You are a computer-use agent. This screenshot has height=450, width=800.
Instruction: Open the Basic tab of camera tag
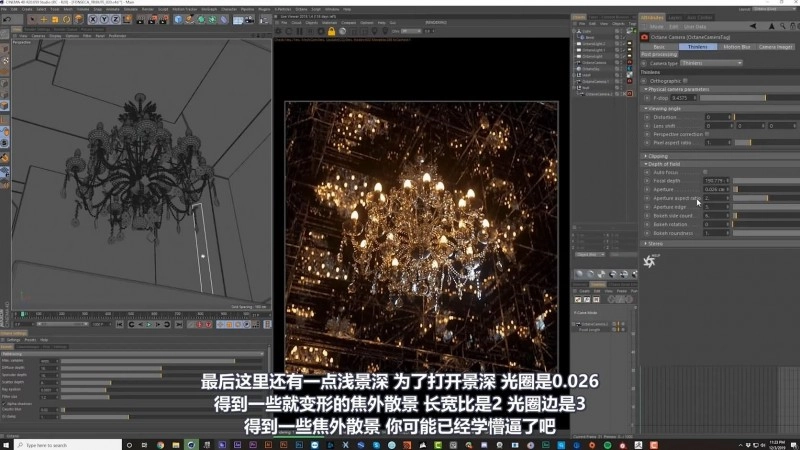tap(660, 46)
